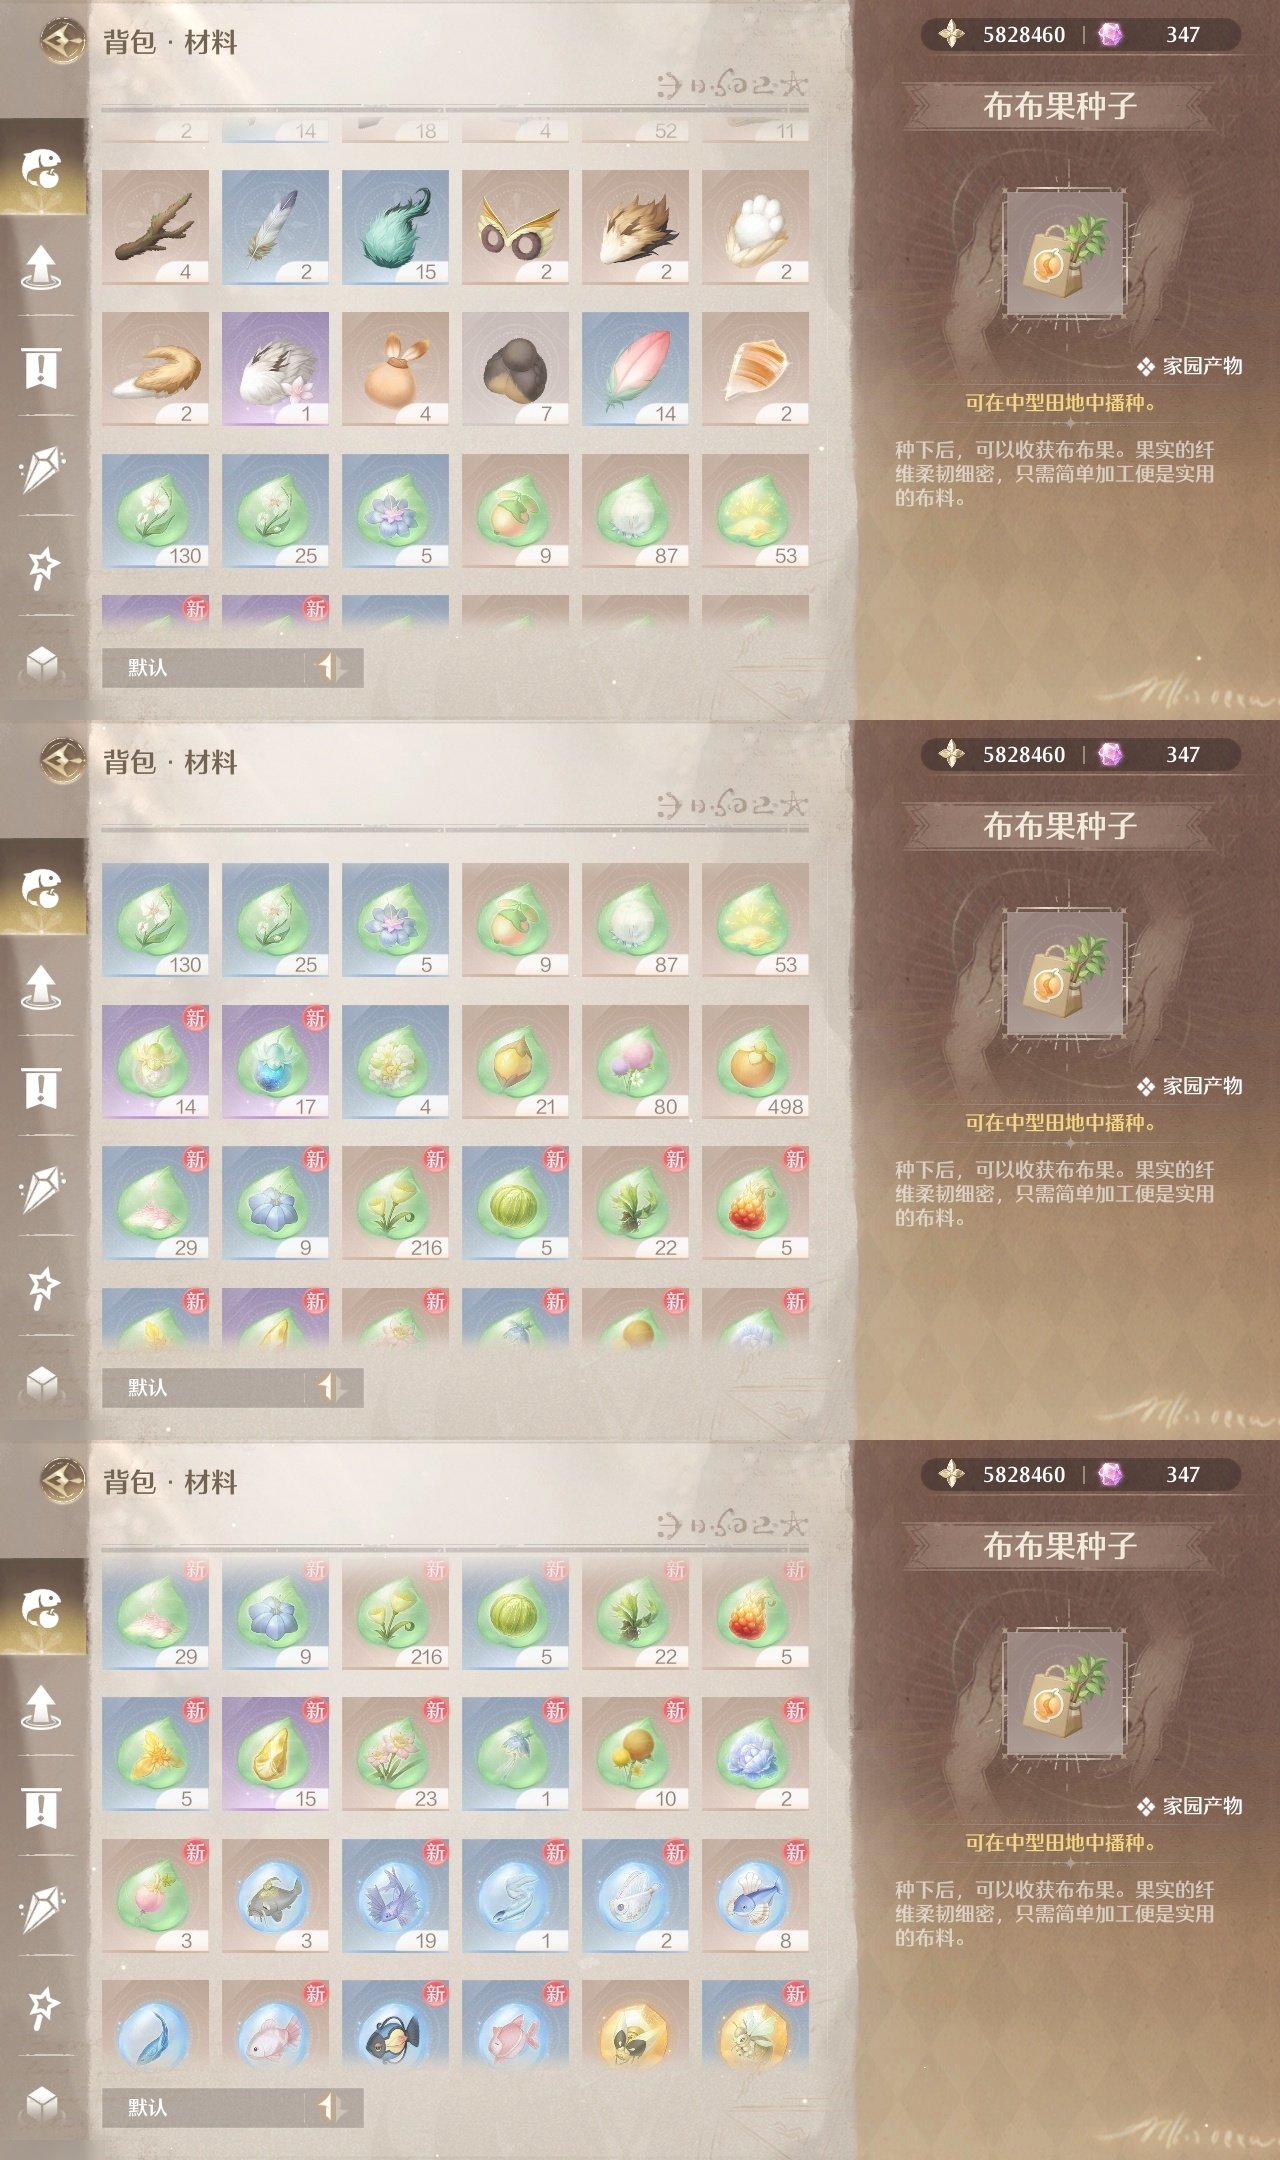Select the purple winged fish showing 19

click(395, 1896)
